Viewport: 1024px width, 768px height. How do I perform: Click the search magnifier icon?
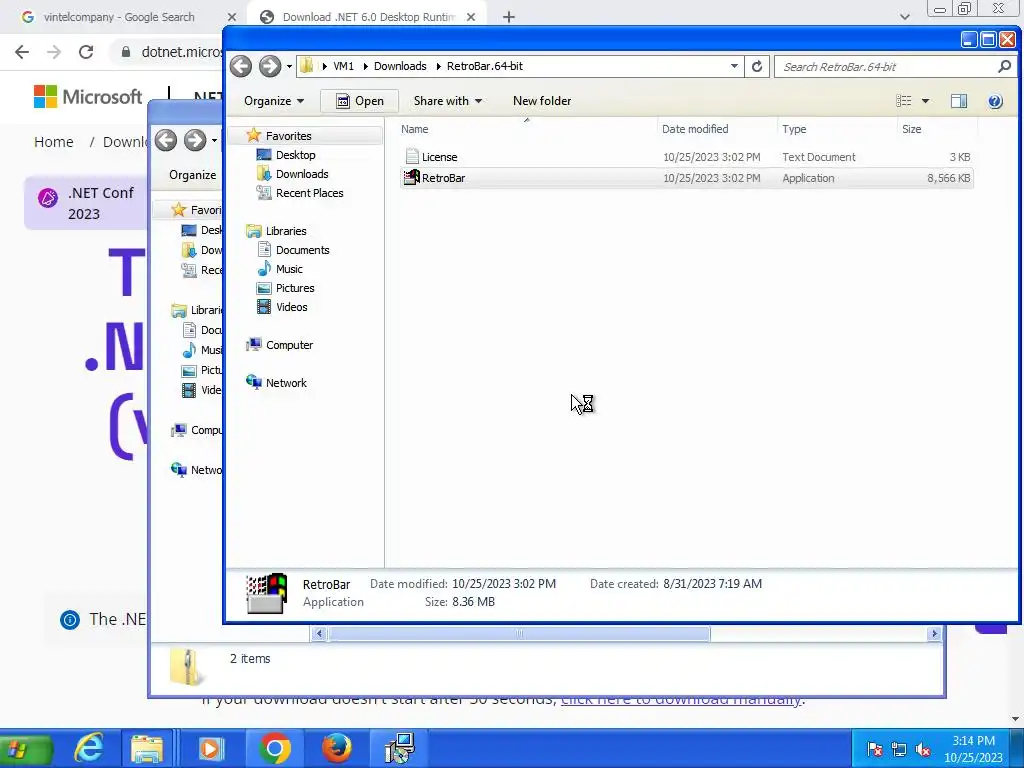coord(1004,66)
